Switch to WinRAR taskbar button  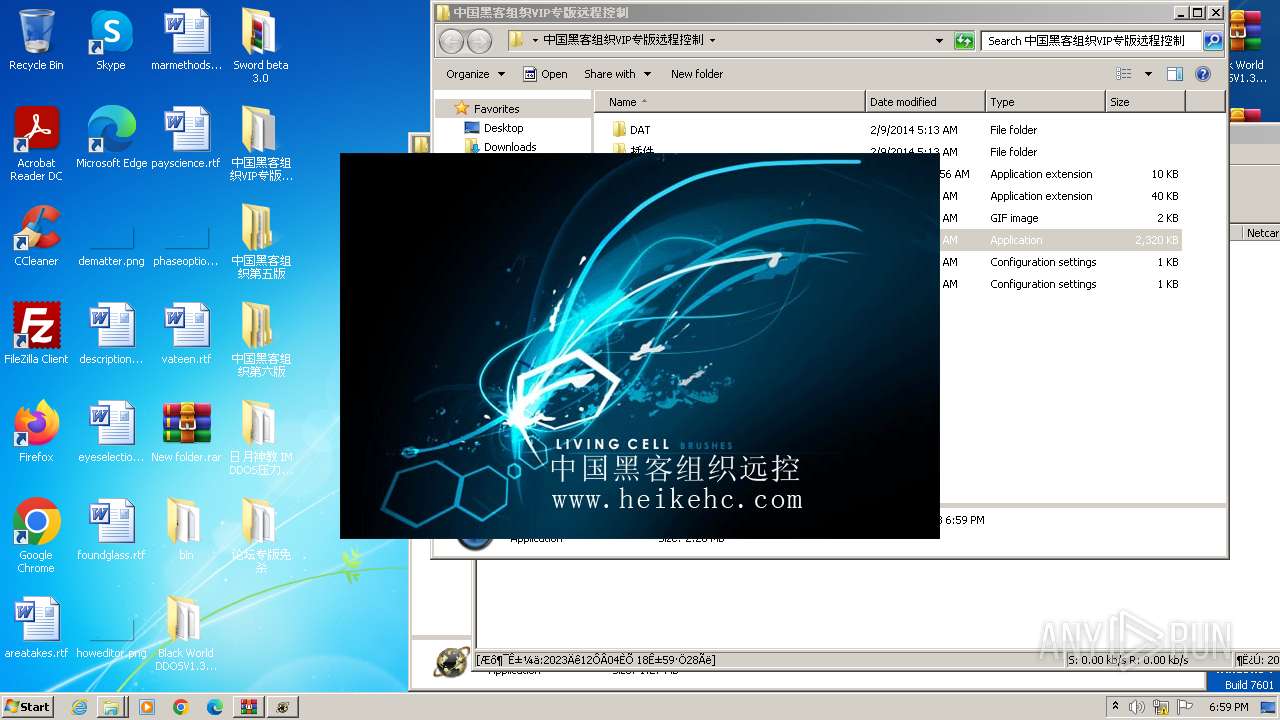[x=248, y=707]
